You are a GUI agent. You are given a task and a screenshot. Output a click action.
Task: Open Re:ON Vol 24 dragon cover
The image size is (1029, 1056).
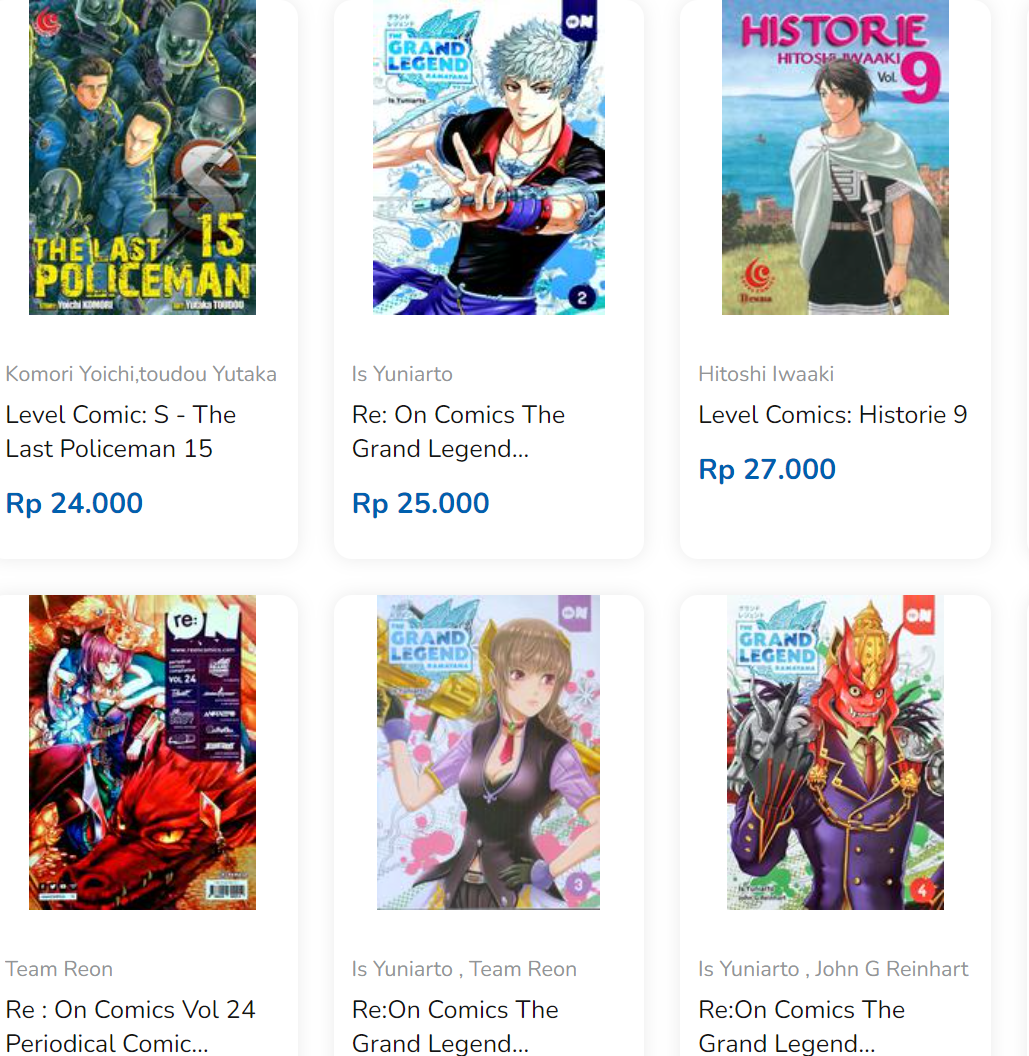(x=142, y=752)
